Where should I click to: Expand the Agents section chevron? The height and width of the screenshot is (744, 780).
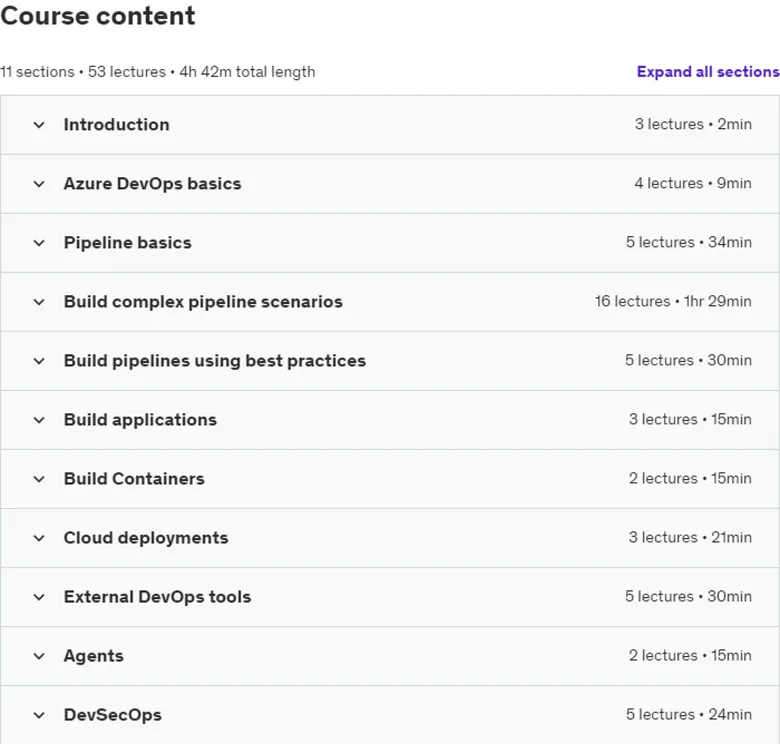39,656
